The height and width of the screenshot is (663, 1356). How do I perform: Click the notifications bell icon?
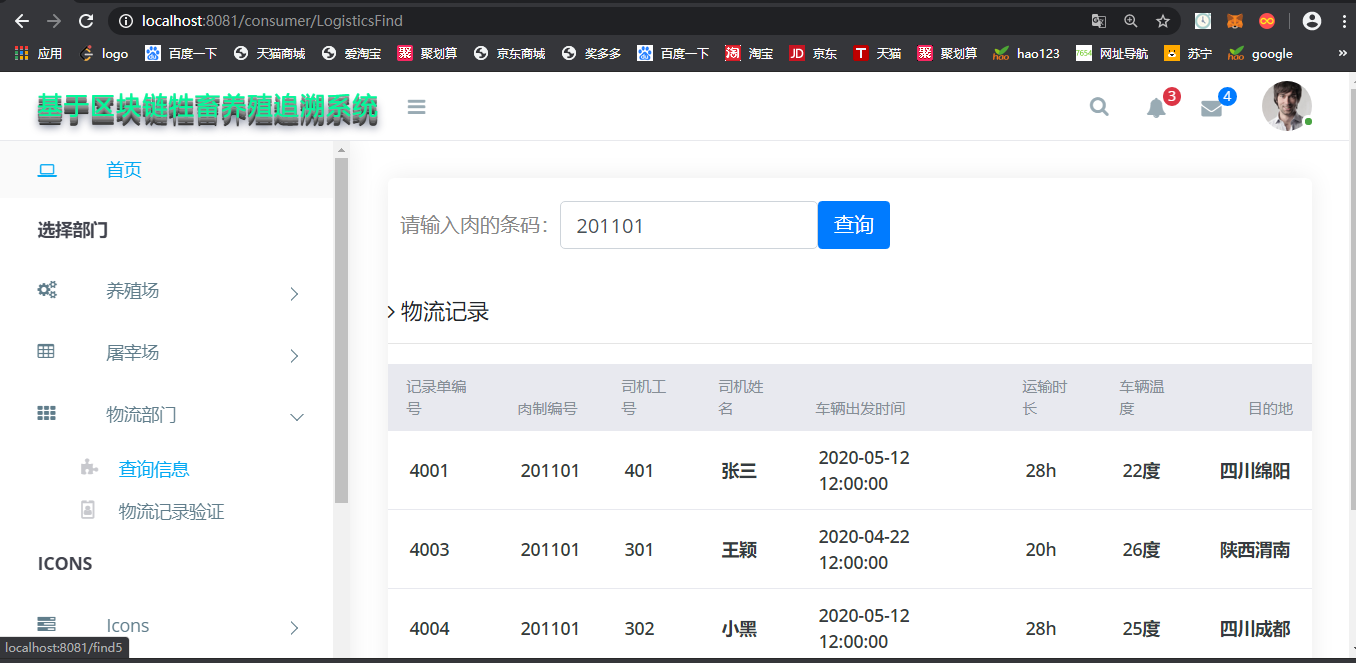(1155, 108)
